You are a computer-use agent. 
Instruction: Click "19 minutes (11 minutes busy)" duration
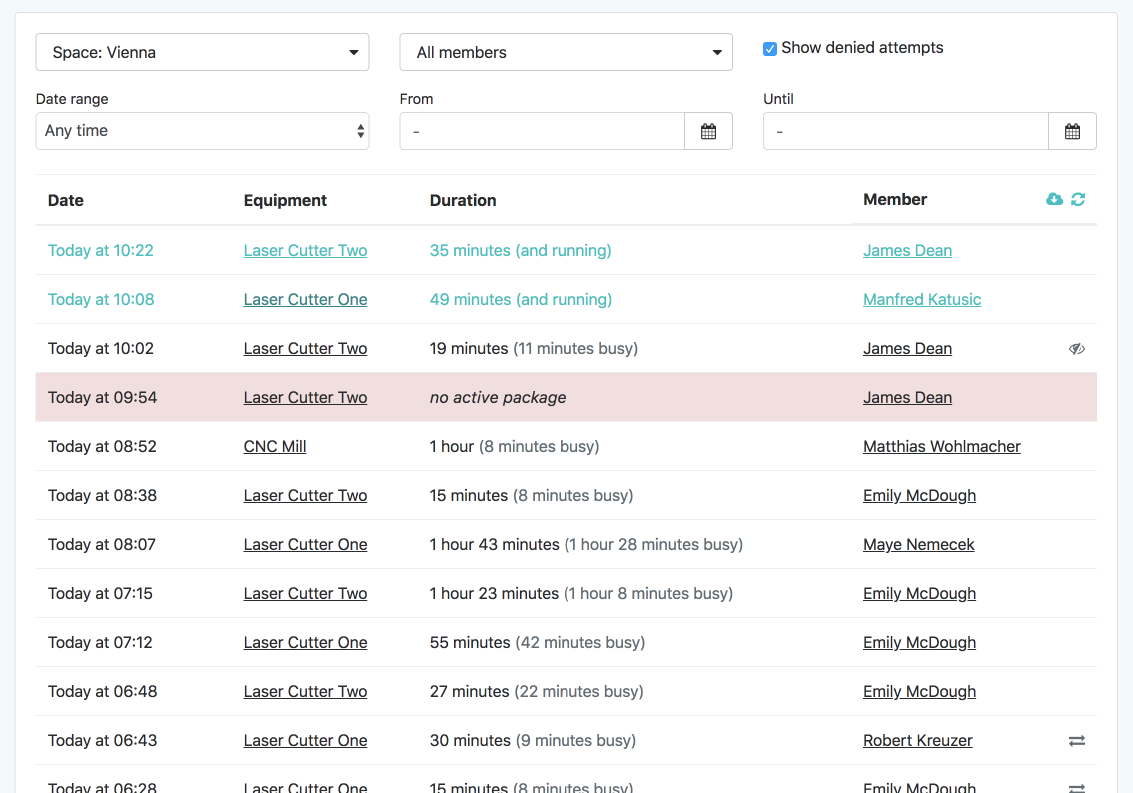(x=533, y=348)
